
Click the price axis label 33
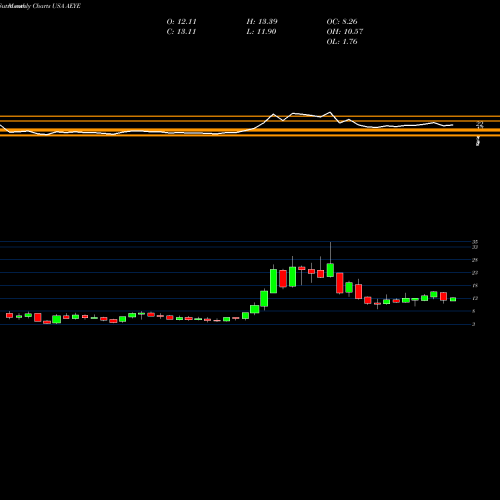[x=475, y=247]
